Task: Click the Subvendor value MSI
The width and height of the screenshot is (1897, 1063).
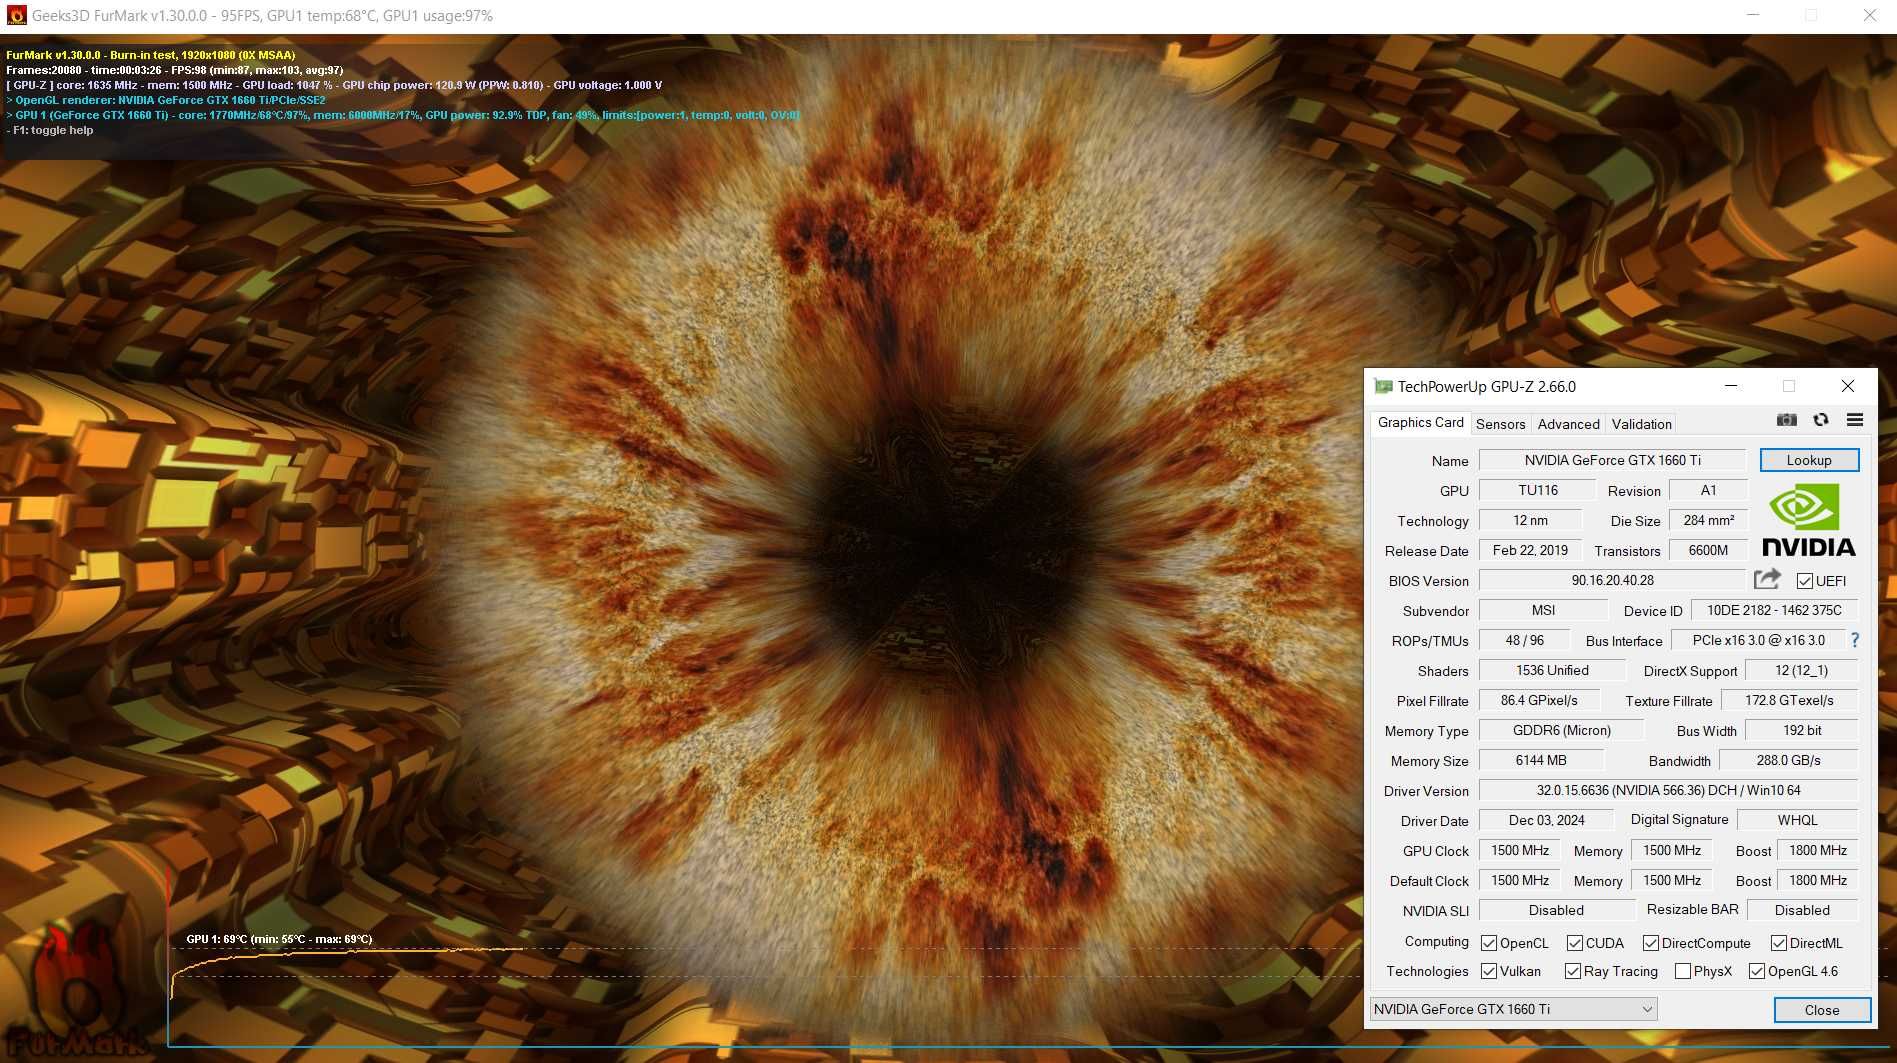Action: click(1543, 610)
